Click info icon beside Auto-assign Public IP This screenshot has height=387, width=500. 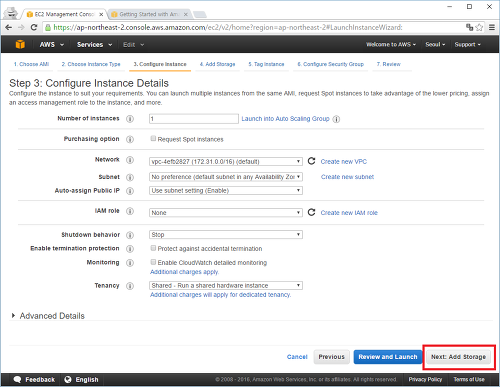coord(130,191)
